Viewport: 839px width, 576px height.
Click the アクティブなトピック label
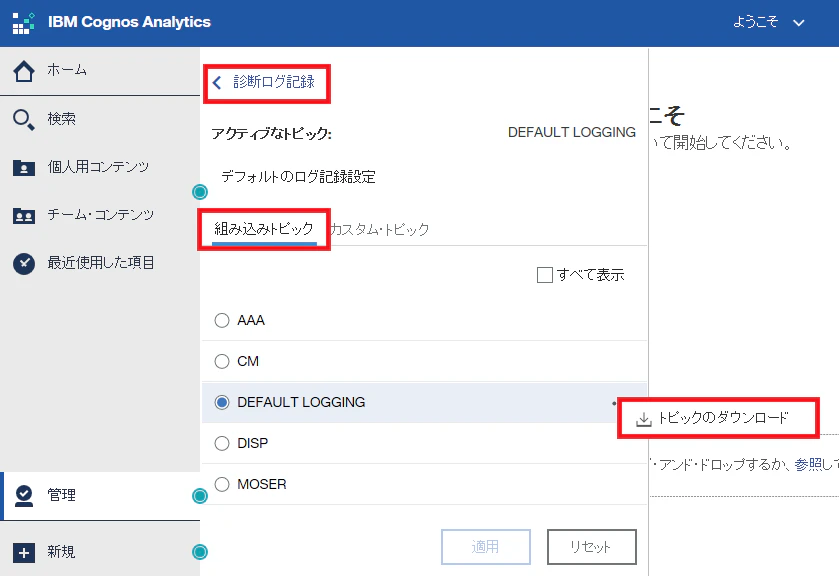pyautogui.click(x=272, y=133)
